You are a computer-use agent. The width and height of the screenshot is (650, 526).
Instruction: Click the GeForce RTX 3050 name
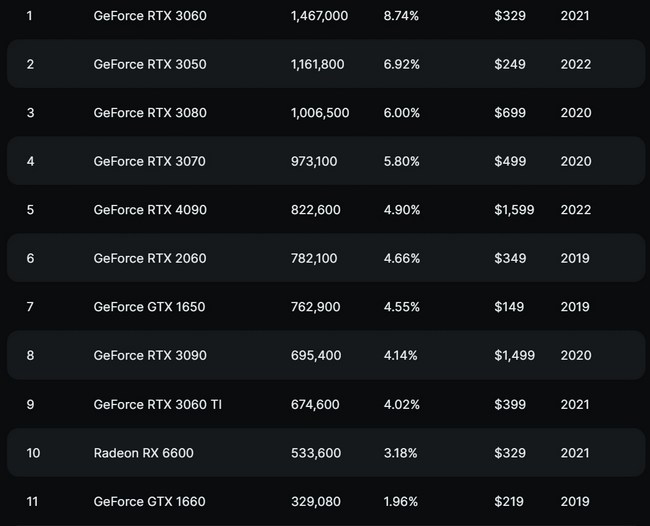coord(150,64)
